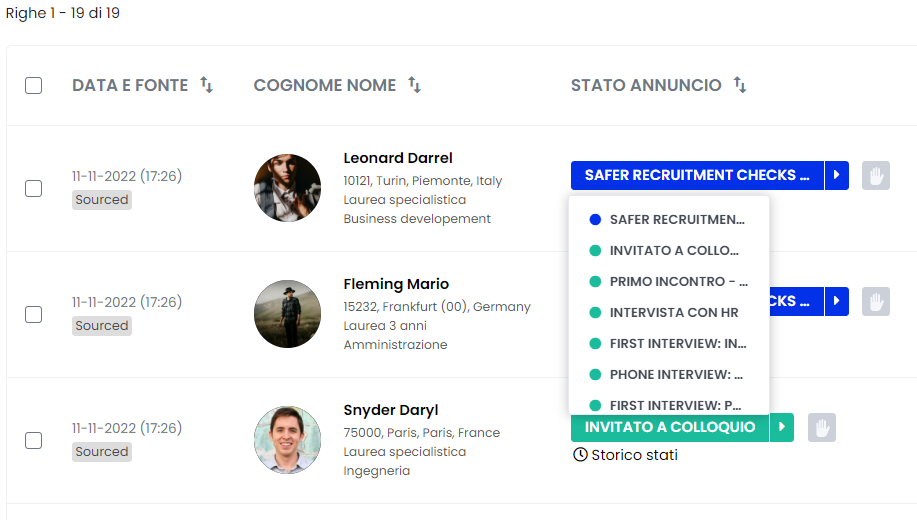
Task: Open status arrow dropdown for Fleming Mario
Action: (837, 301)
